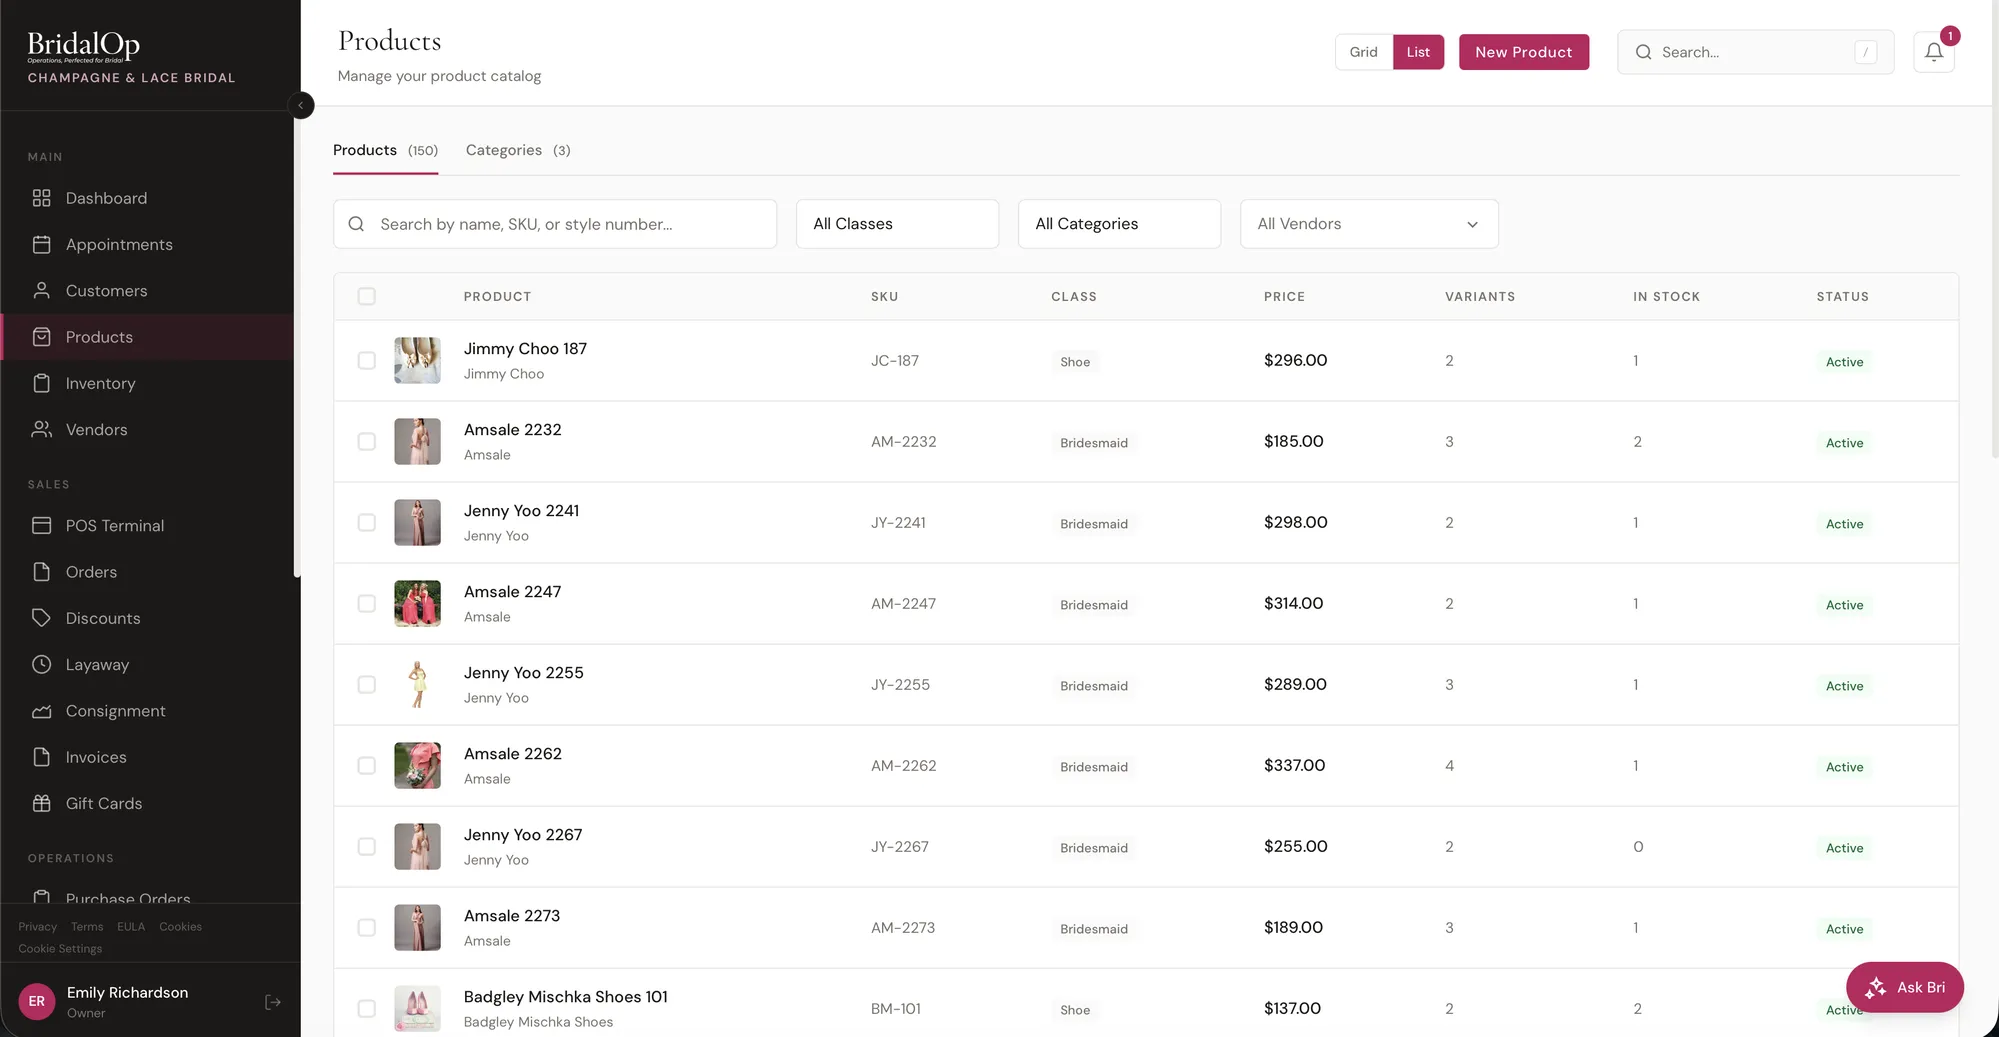Open the All Classes filter dropdown
Image resolution: width=1999 pixels, height=1037 pixels.
tap(897, 224)
